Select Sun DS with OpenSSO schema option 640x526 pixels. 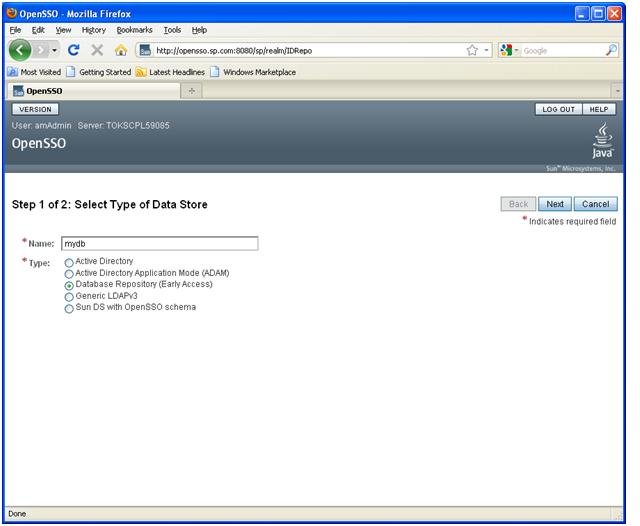[x=69, y=308]
